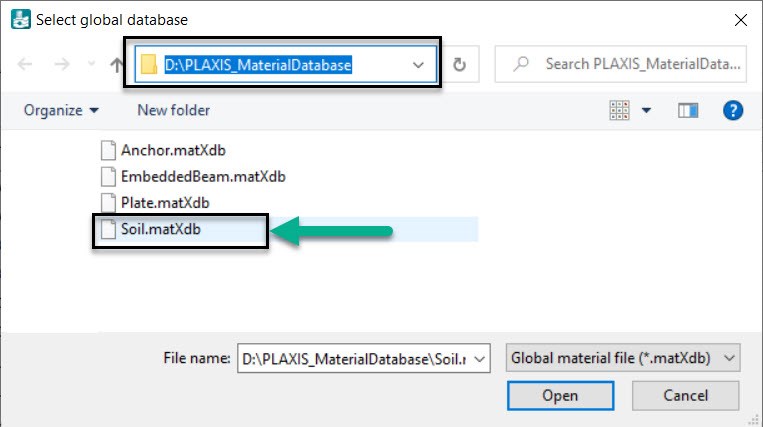The width and height of the screenshot is (763, 427).
Task: Click the change view icon
Action: pos(619,110)
